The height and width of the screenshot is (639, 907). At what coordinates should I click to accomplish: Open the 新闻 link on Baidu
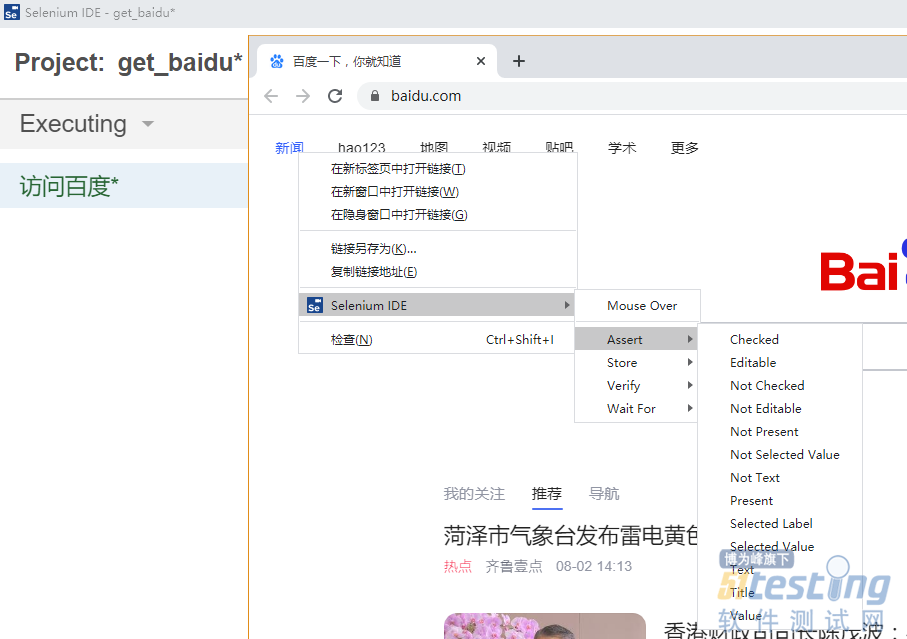(289, 147)
